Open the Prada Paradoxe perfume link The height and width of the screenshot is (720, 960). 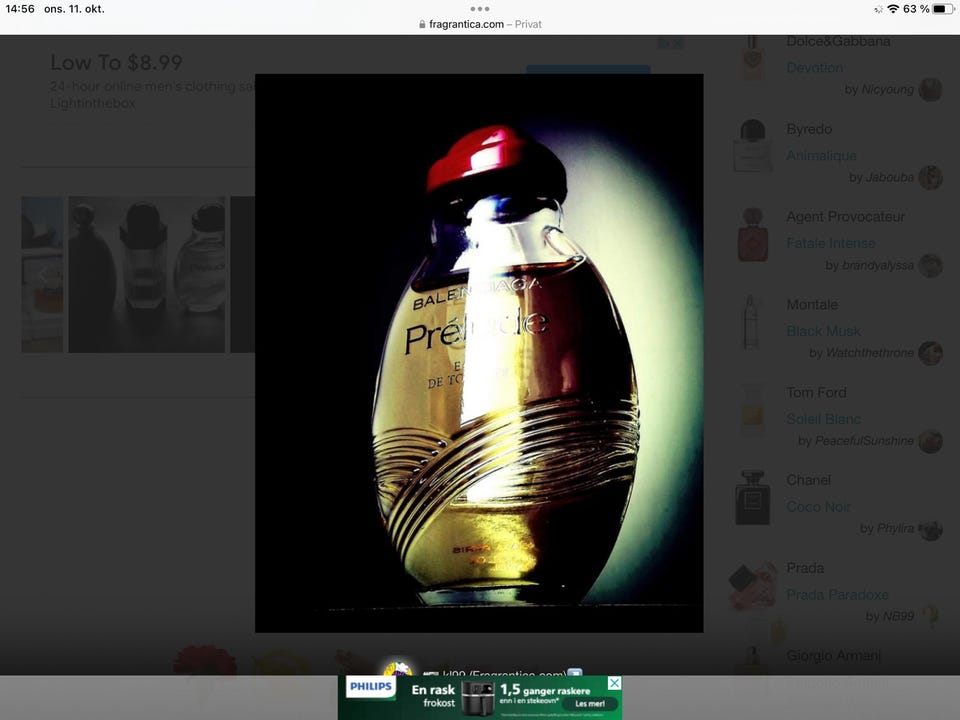[837, 594]
